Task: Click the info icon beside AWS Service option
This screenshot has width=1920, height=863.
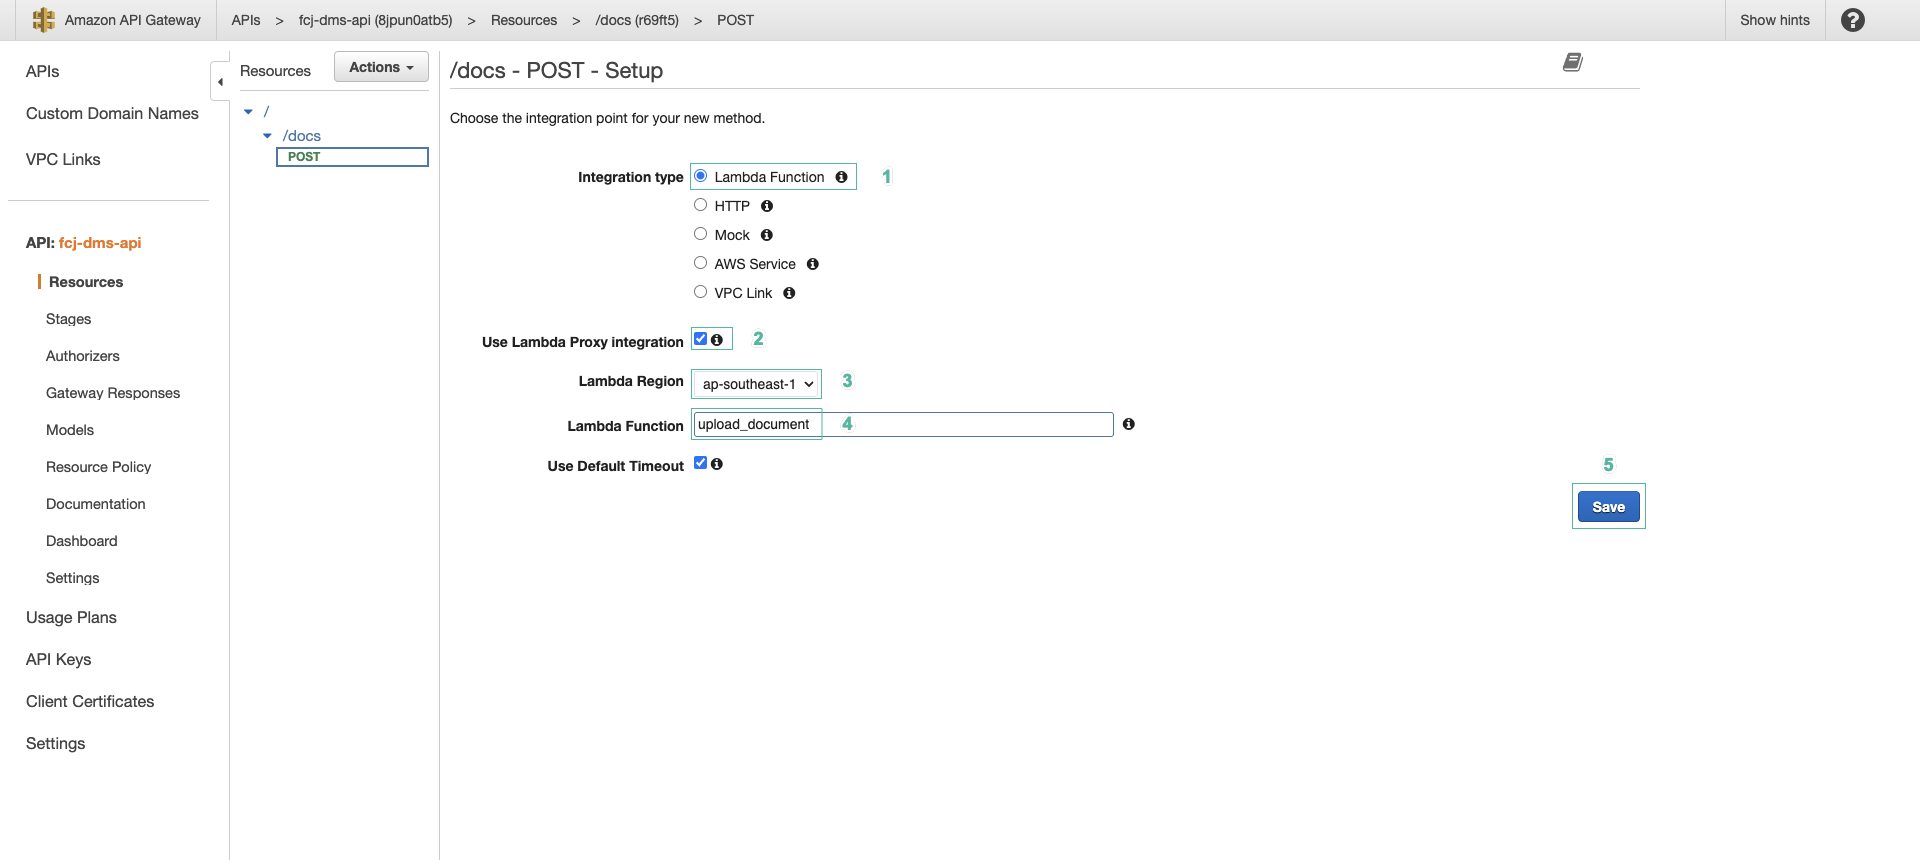Action: pos(813,264)
